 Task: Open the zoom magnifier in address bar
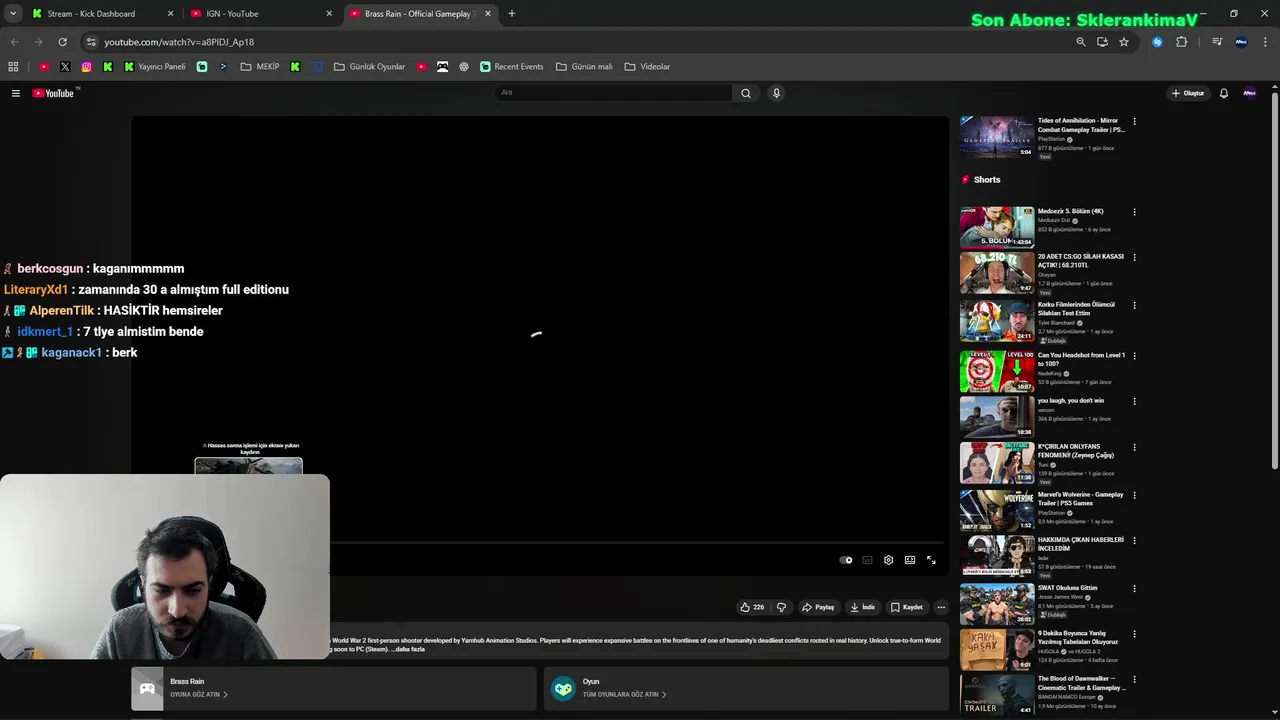pos(1080,42)
